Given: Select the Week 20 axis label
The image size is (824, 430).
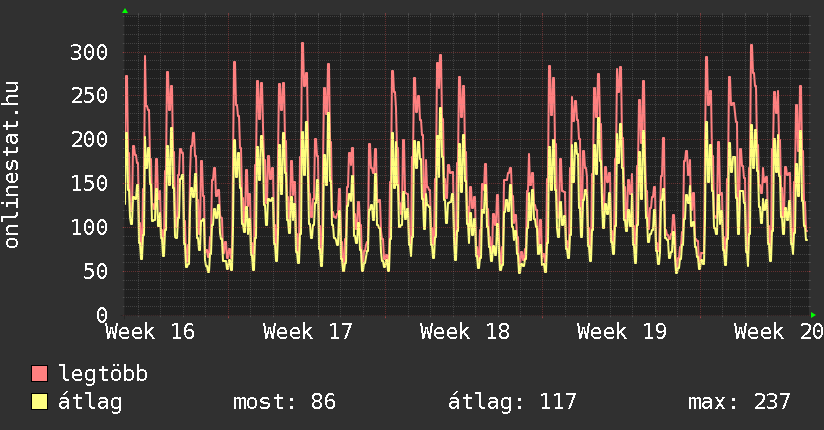Looking at the screenshot, I should (x=779, y=332).
